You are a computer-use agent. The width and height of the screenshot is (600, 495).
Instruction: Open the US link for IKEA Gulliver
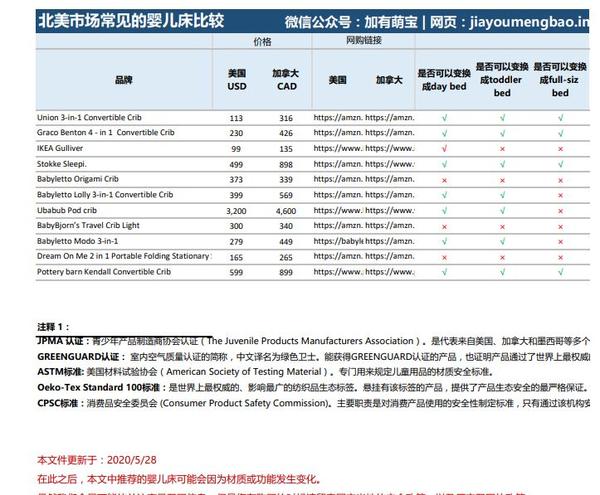338,148
